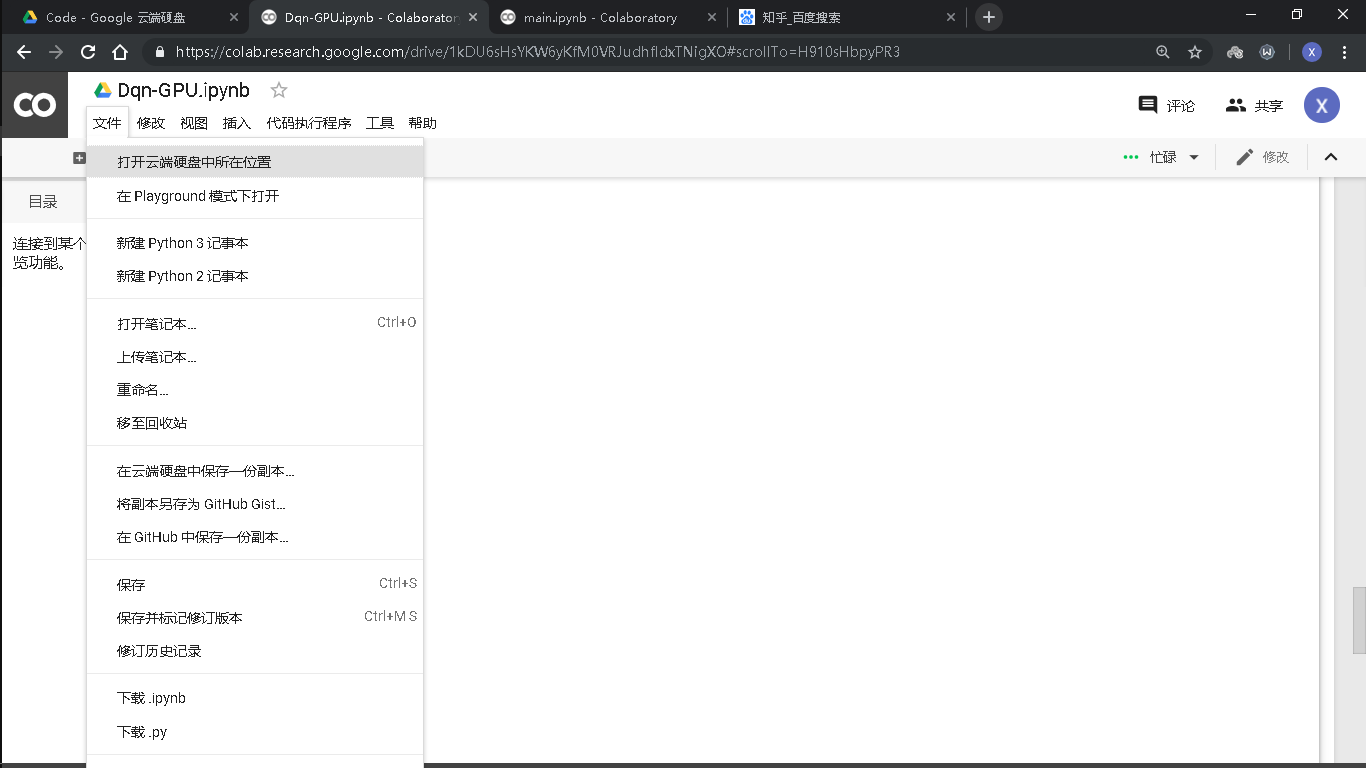
Task: Open the 帮助 menu
Action: (423, 123)
